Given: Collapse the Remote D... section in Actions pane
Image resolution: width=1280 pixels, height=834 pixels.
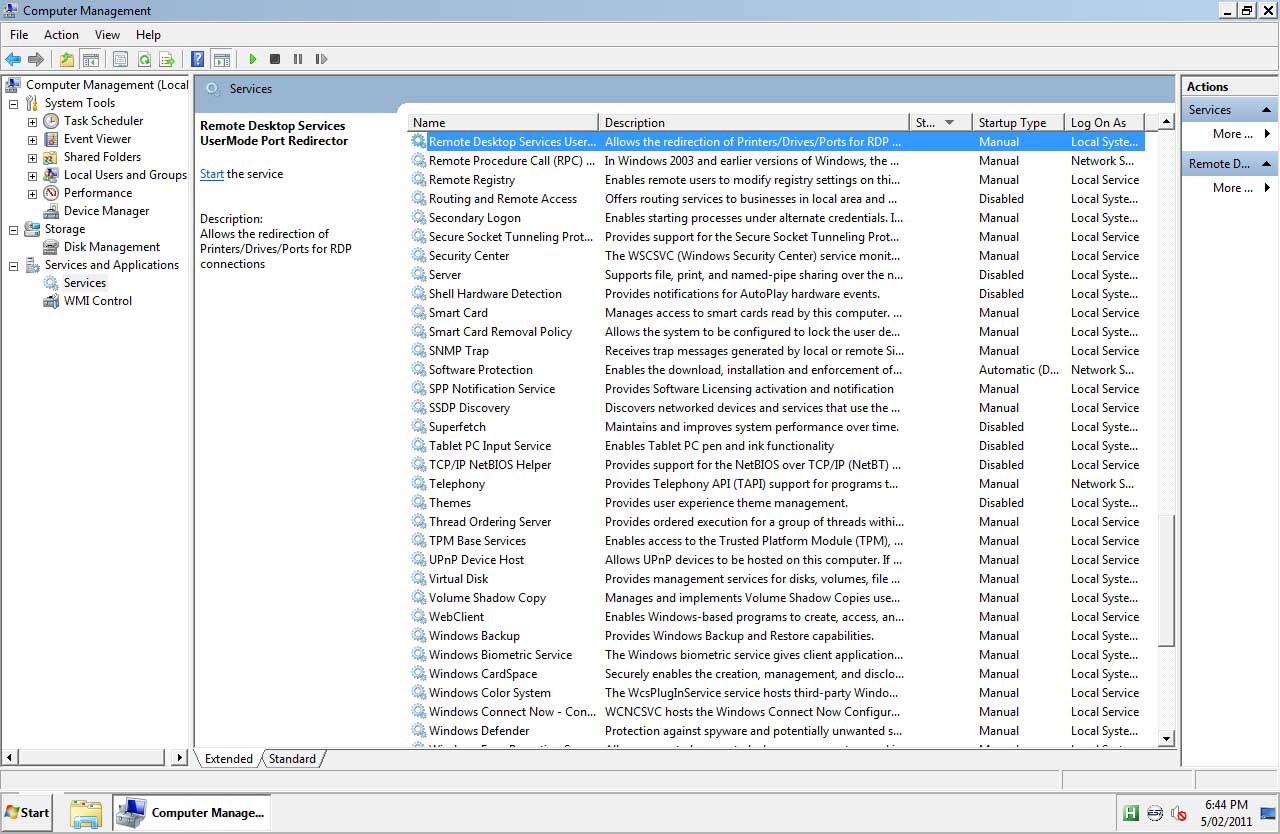Looking at the screenshot, I should (1266, 164).
